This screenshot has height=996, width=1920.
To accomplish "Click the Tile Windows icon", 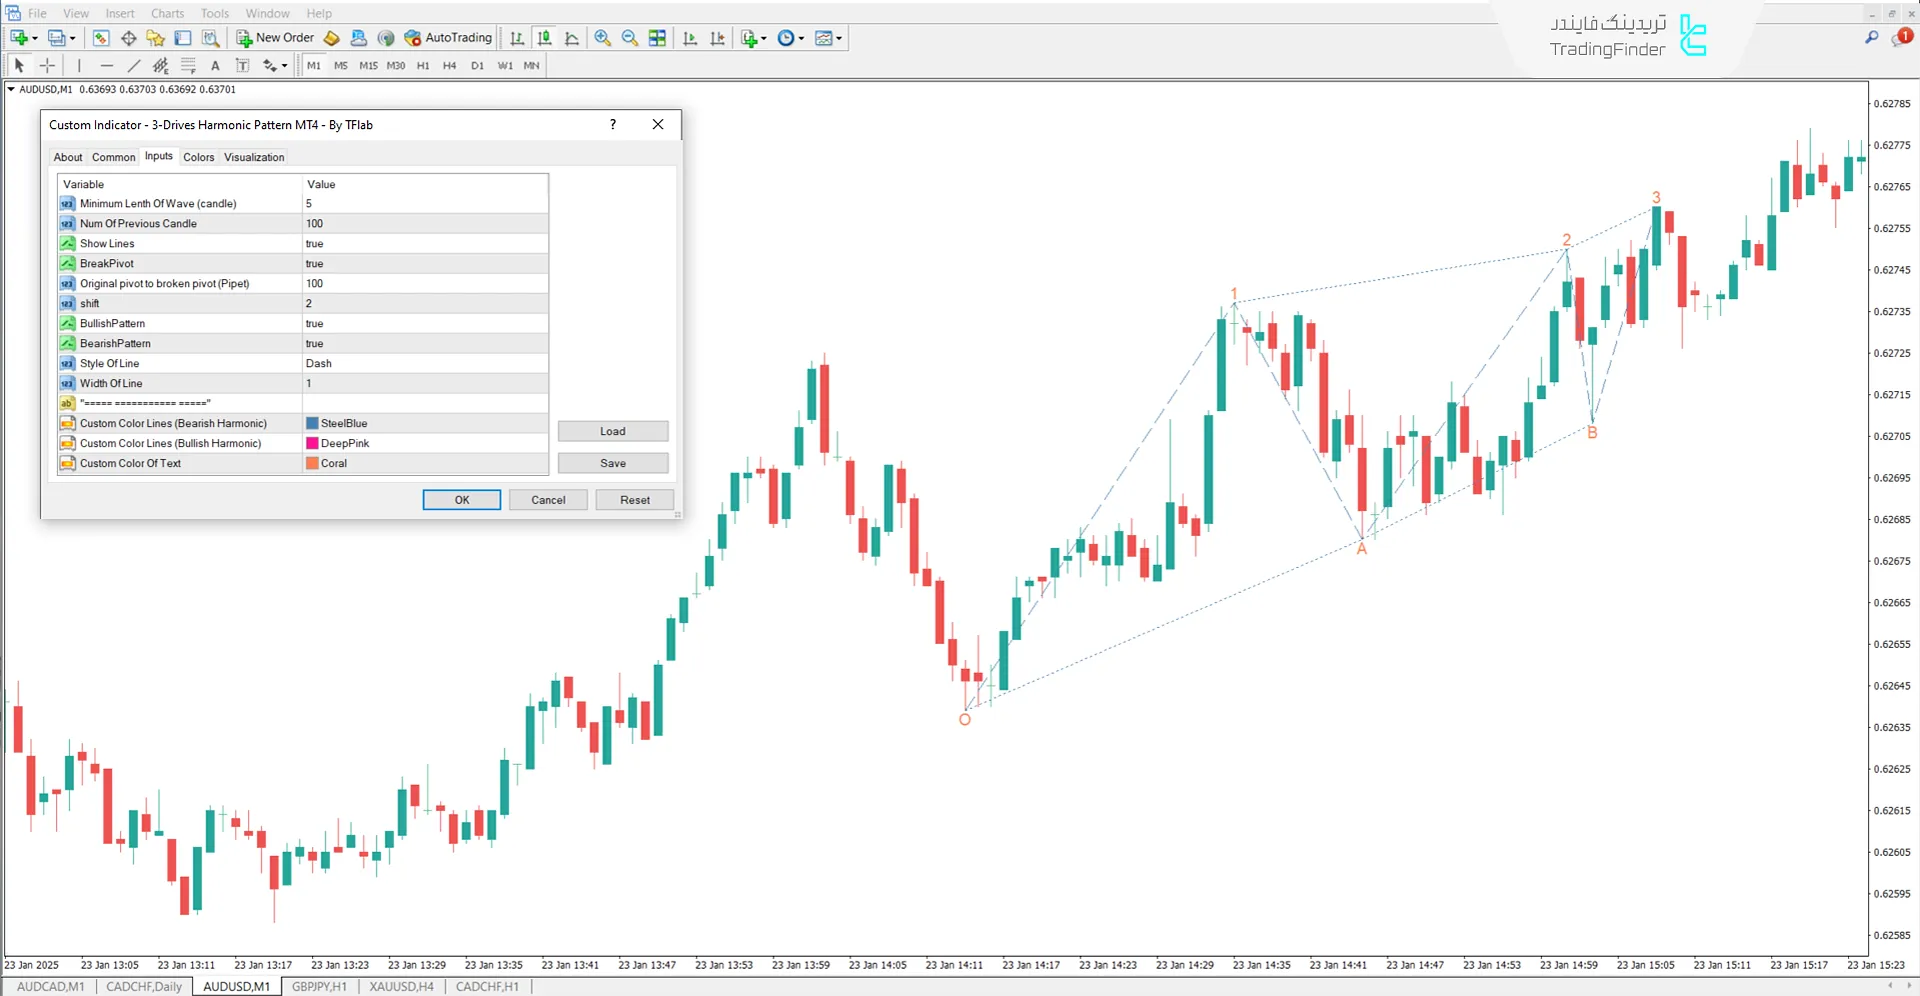I will tap(657, 38).
